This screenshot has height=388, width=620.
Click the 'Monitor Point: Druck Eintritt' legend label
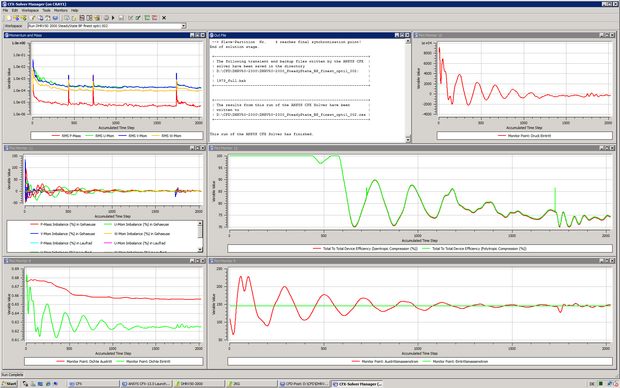click(529, 136)
